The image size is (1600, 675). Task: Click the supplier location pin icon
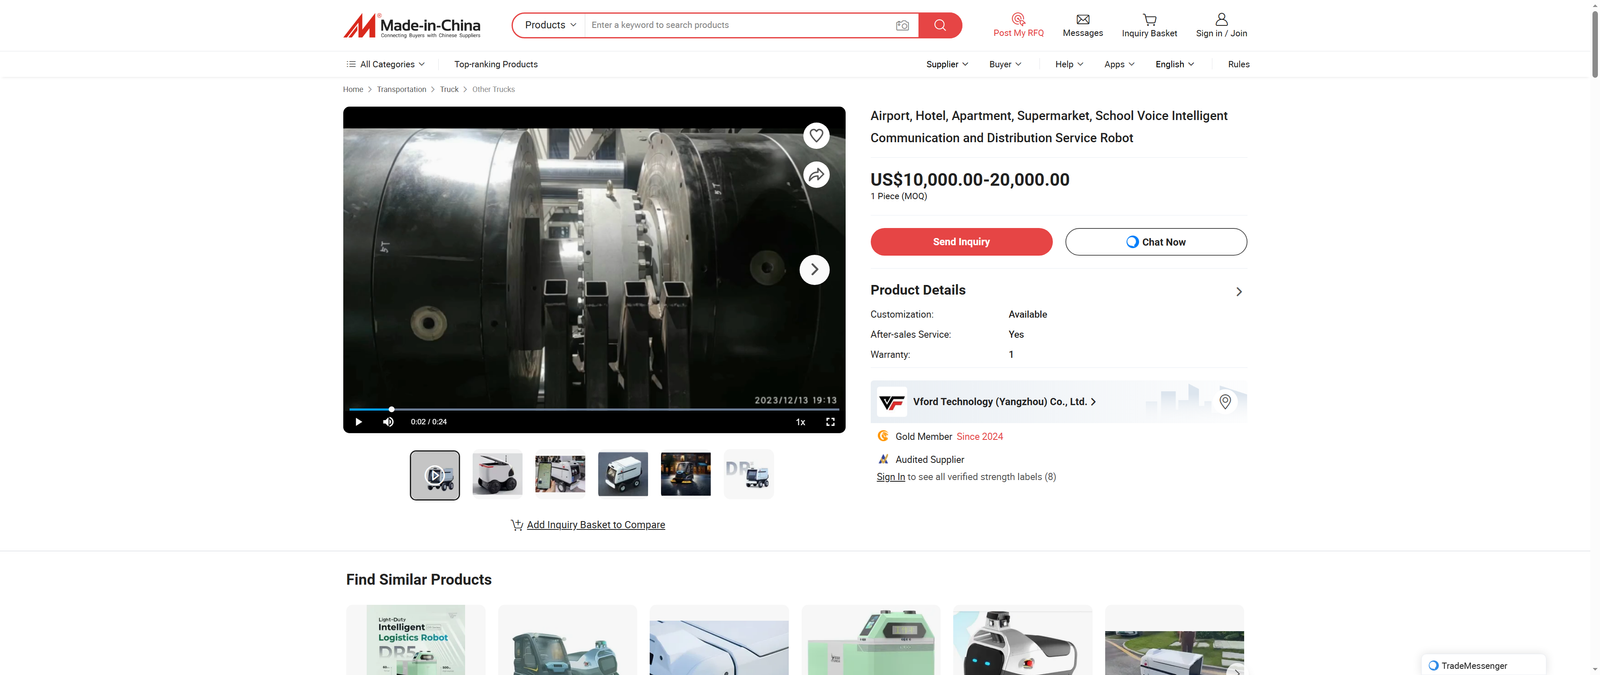click(x=1225, y=401)
